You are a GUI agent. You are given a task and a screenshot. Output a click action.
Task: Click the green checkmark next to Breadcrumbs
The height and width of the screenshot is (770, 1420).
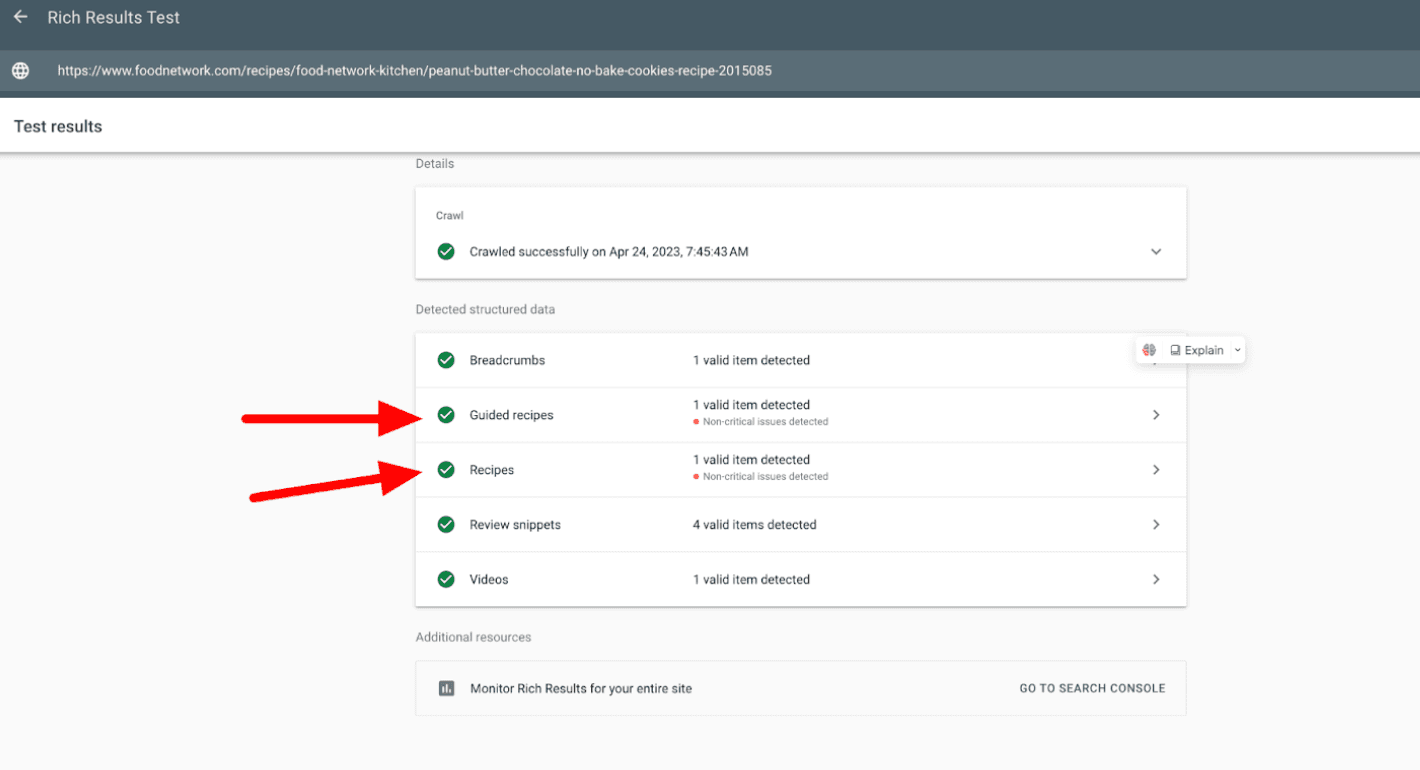[x=446, y=360]
